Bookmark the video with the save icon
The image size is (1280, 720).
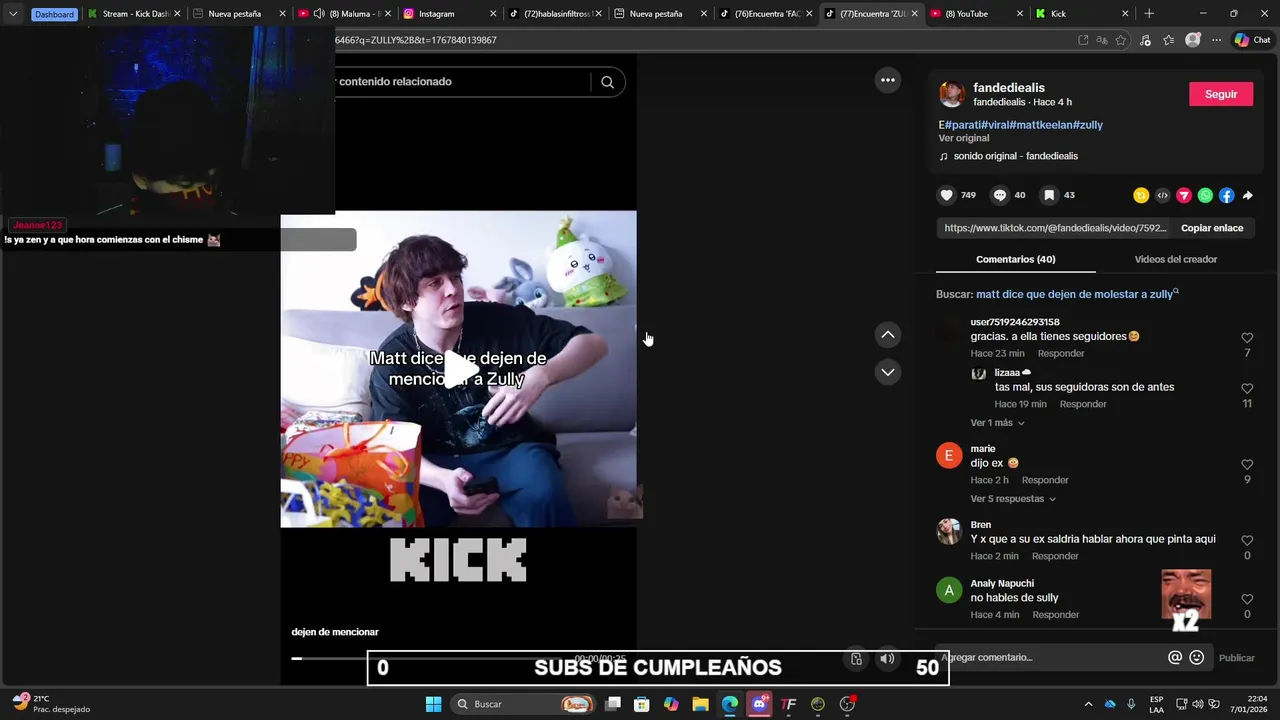click(x=1048, y=195)
